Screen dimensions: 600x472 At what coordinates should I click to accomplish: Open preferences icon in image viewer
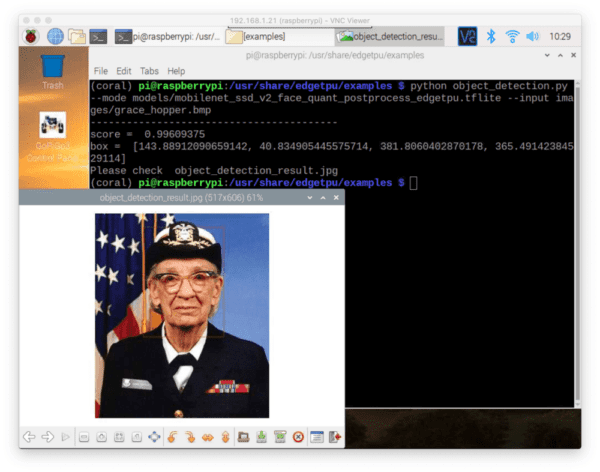316,437
